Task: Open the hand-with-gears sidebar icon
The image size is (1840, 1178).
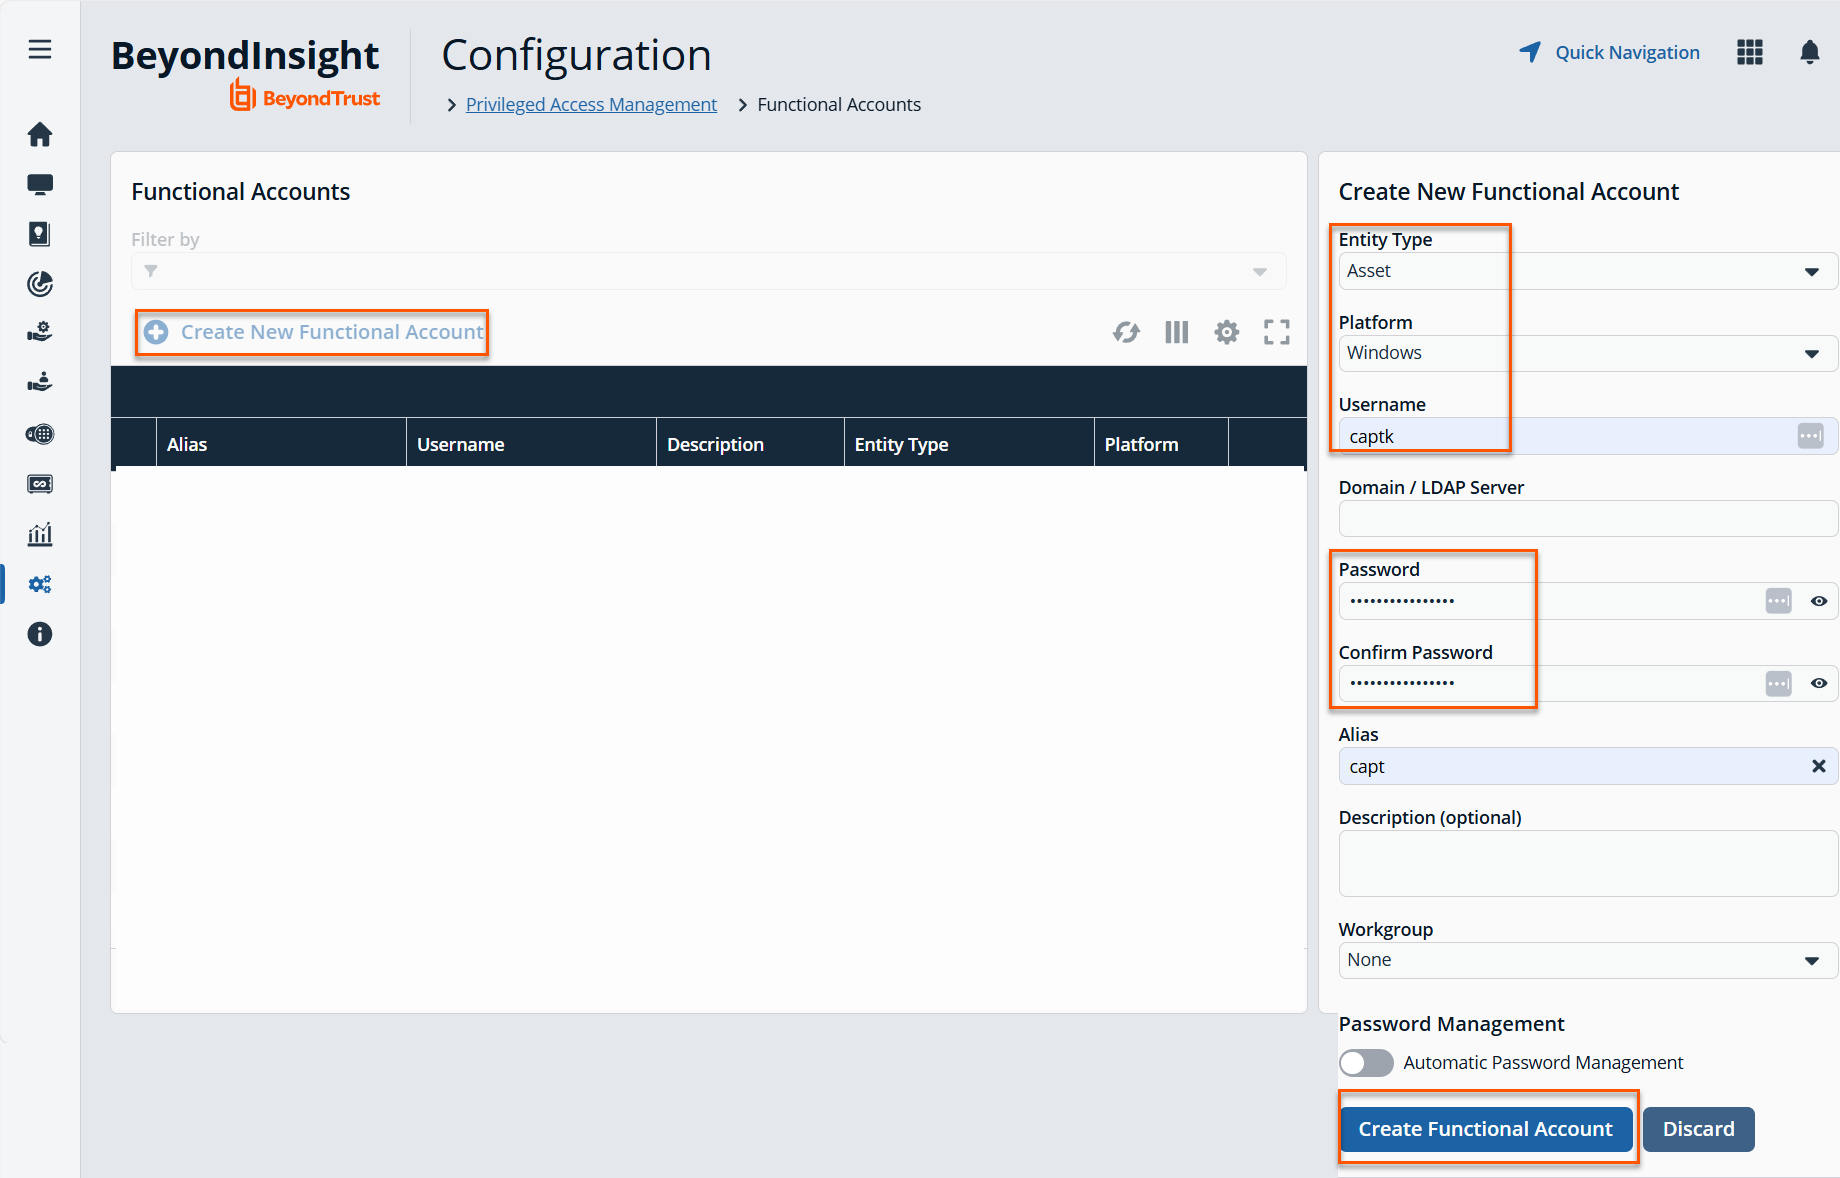Action: tap(40, 333)
